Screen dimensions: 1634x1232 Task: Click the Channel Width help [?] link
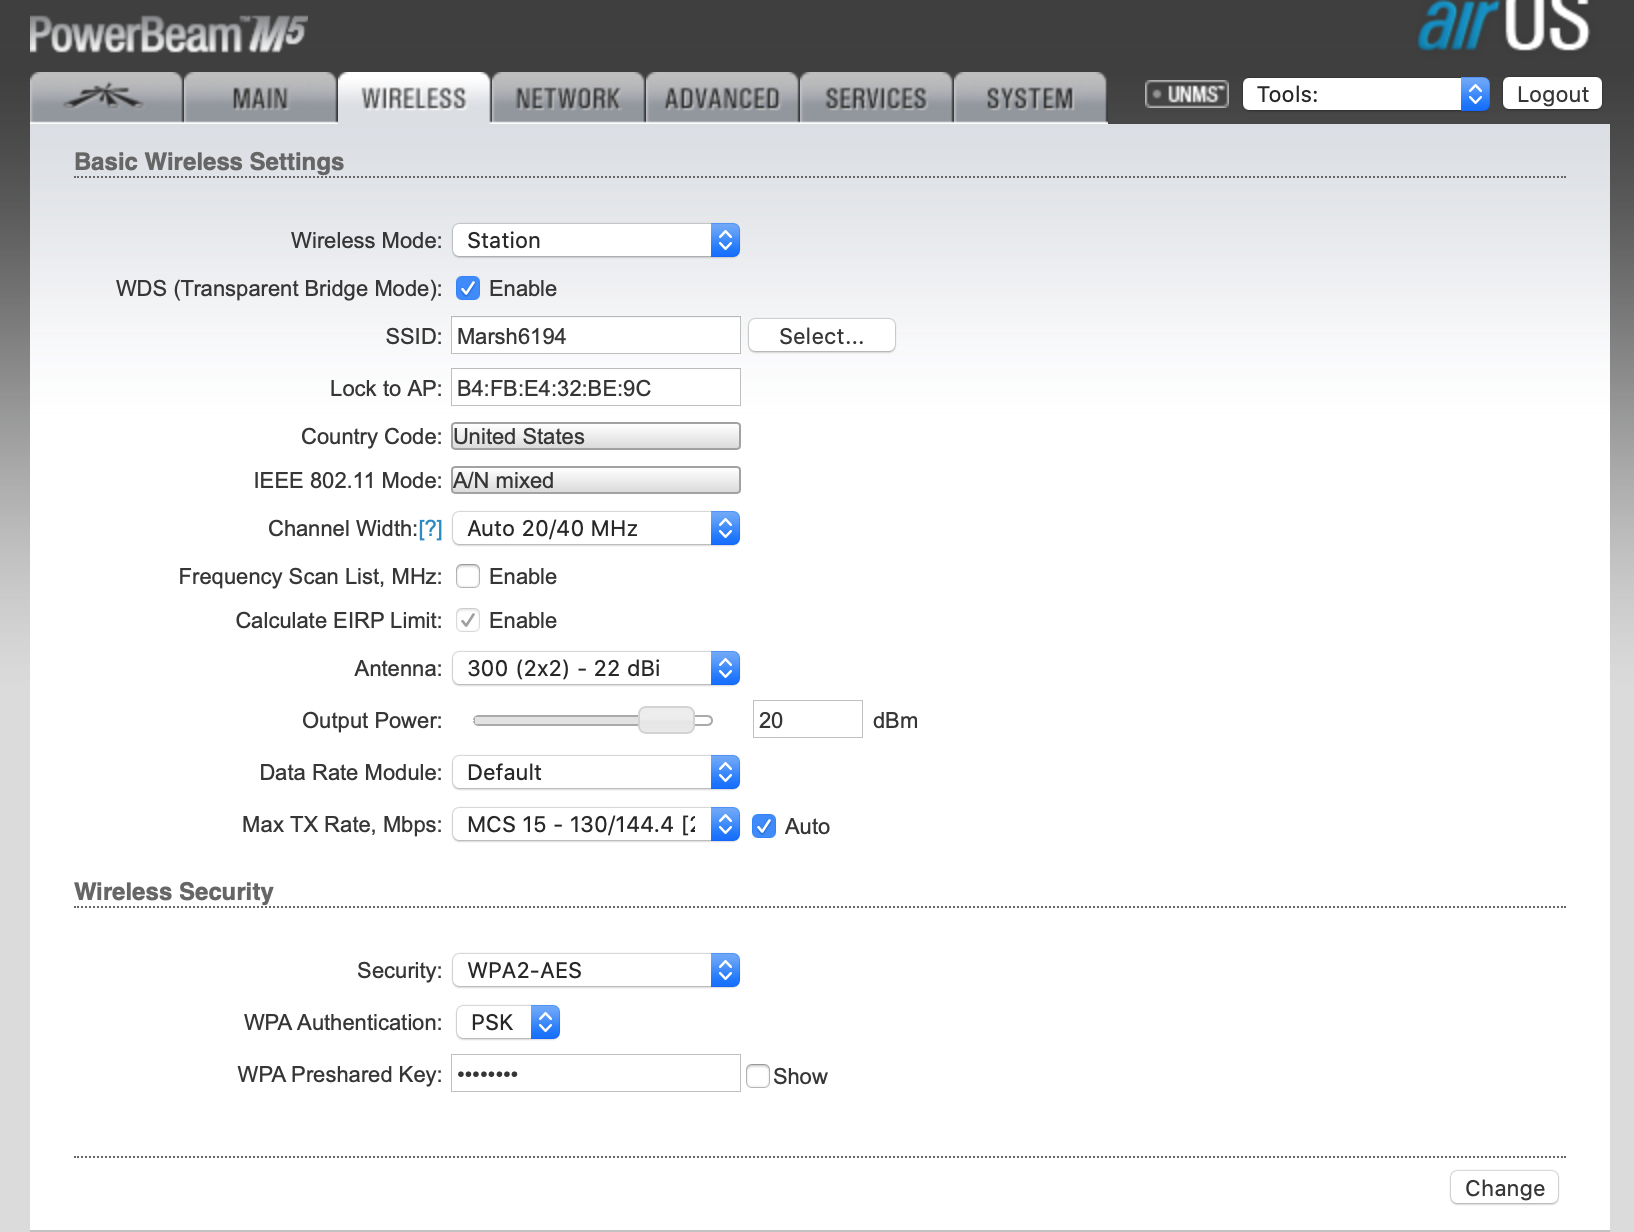tap(430, 529)
